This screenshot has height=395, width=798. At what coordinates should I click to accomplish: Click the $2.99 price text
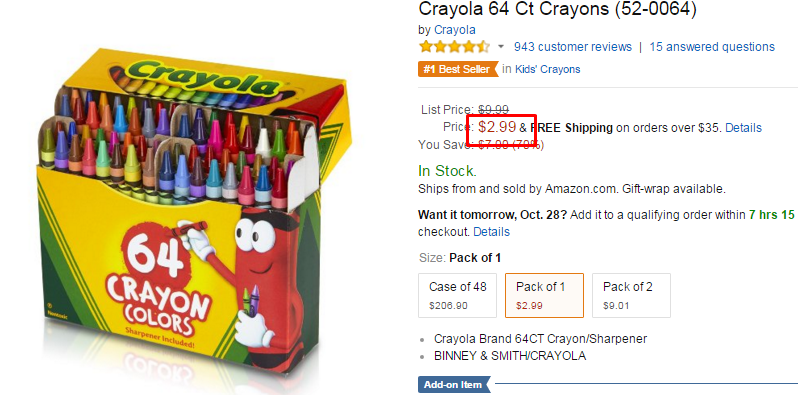[x=497, y=127]
